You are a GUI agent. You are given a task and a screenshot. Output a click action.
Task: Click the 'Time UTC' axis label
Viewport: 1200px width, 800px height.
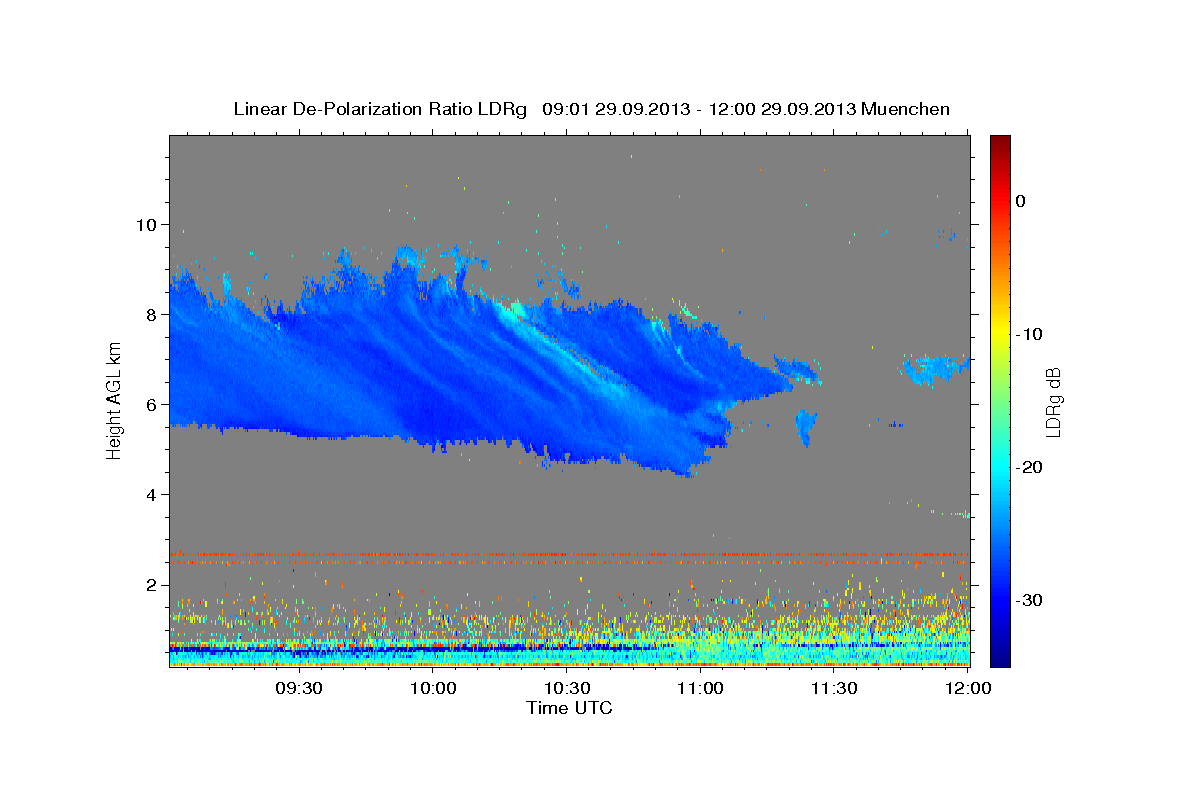point(569,708)
